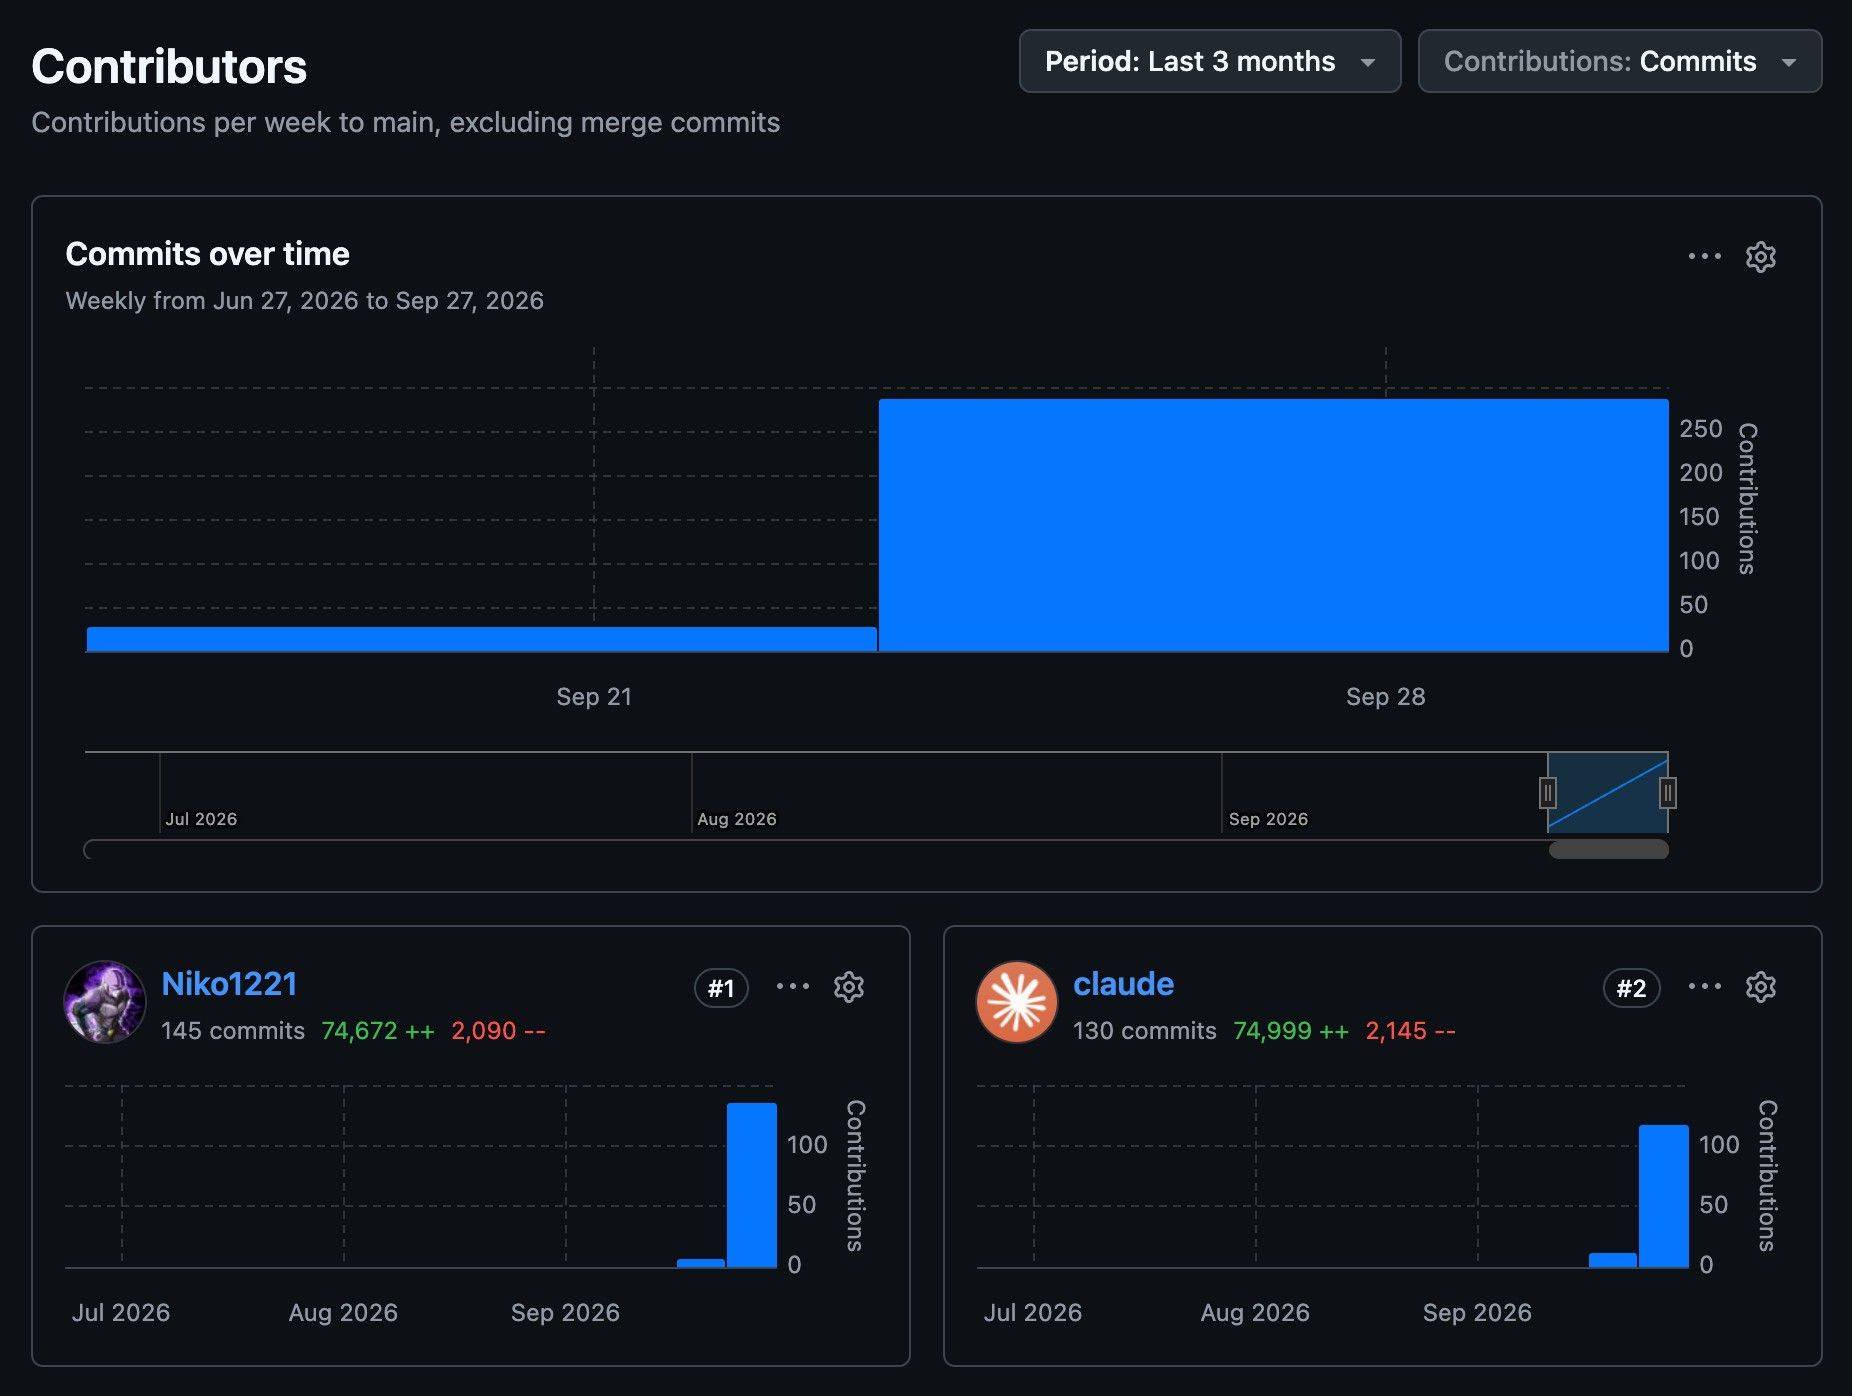This screenshot has height=1396, width=1852.
Task: Open three-dot menu on Commits over time chart
Action: [1705, 256]
